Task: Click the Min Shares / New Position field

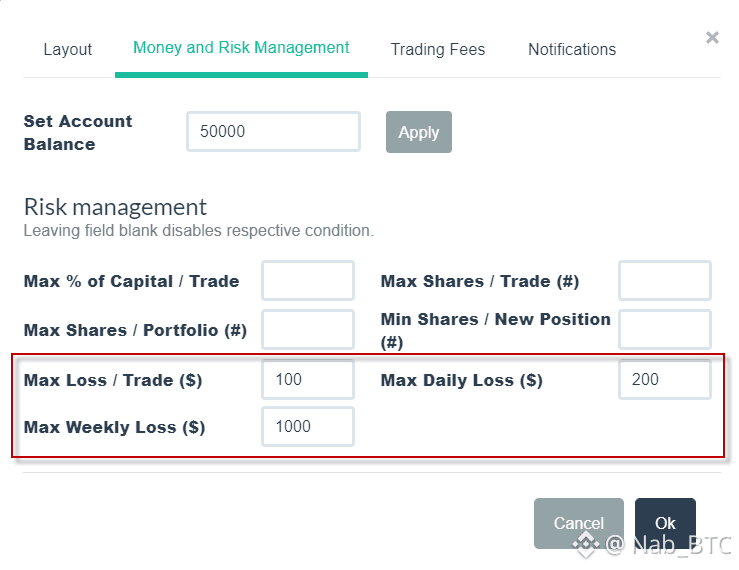Action: pos(665,330)
